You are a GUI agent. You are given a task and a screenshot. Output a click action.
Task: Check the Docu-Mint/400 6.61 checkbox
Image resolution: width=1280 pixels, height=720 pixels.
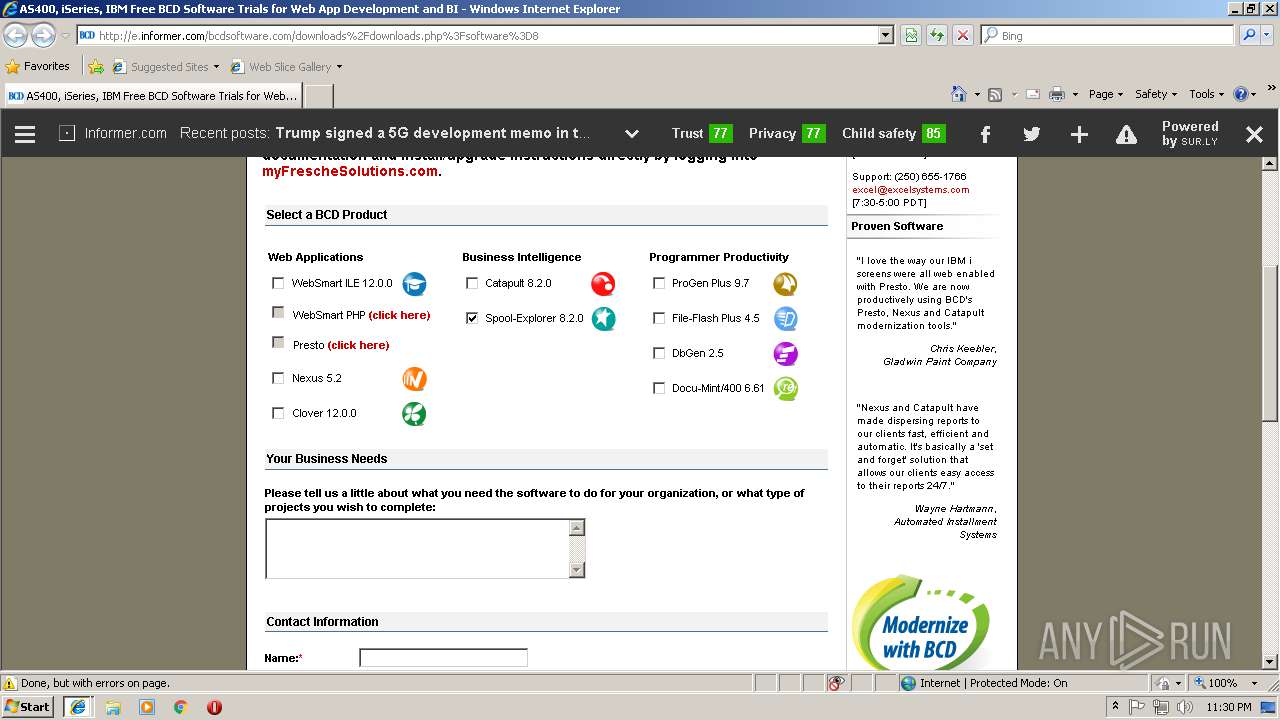(659, 388)
